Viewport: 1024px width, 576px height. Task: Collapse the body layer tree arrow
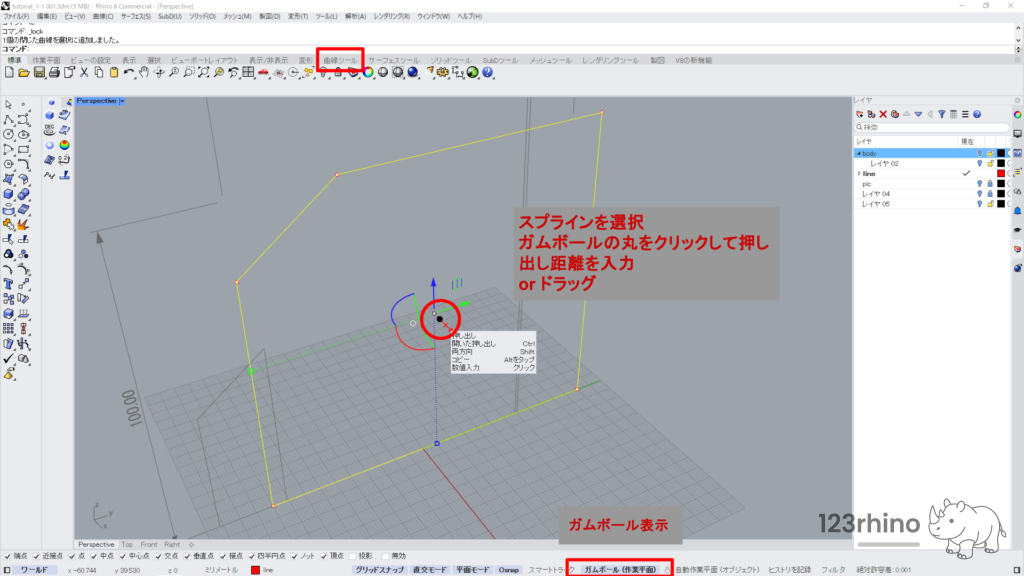(x=859, y=153)
